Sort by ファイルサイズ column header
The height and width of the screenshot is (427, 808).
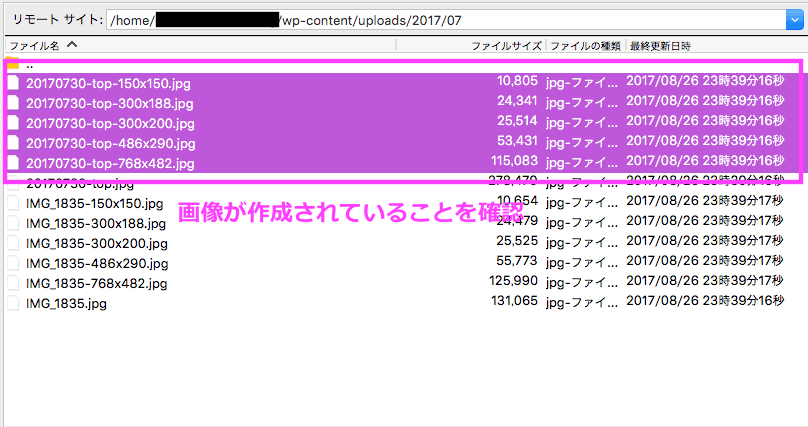click(x=506, y=46)
